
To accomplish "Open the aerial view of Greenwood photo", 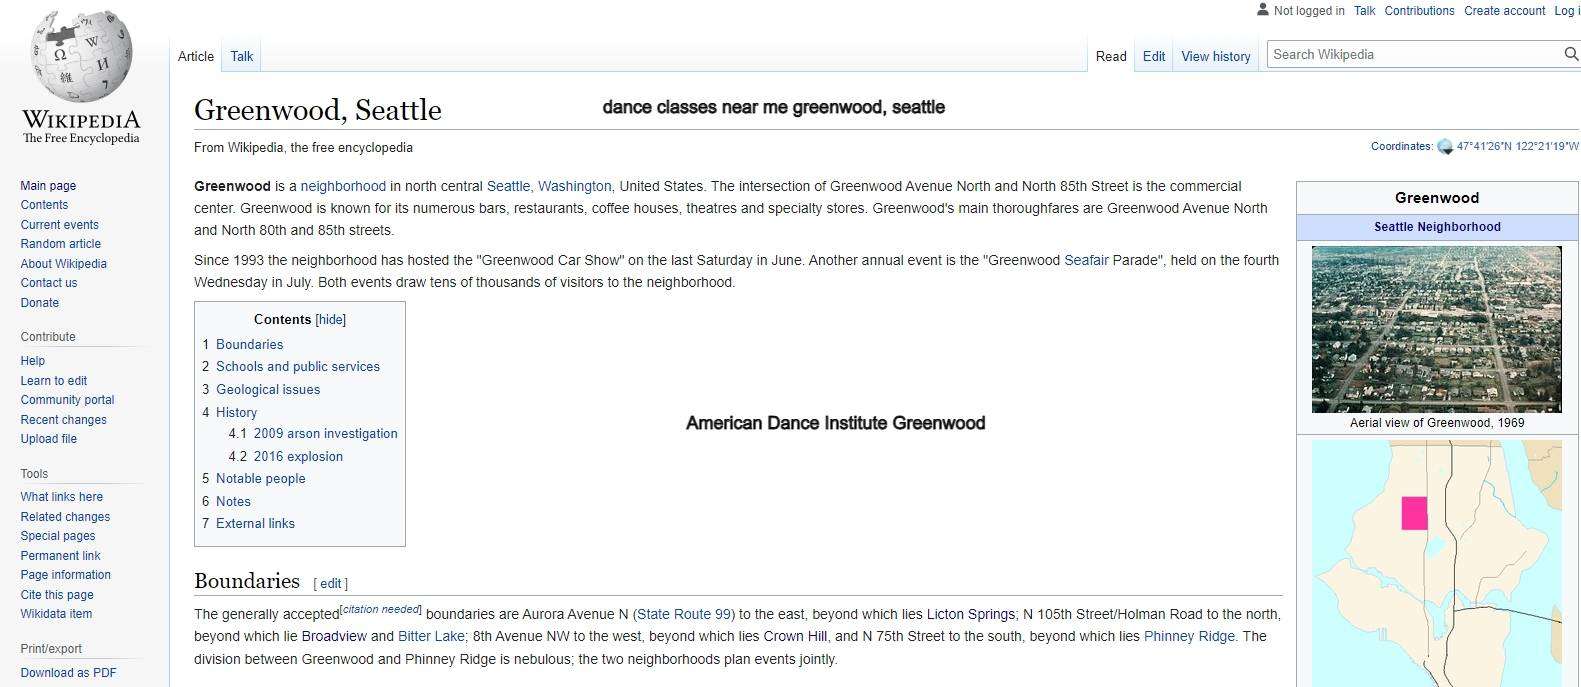I will pos(1436,329).
